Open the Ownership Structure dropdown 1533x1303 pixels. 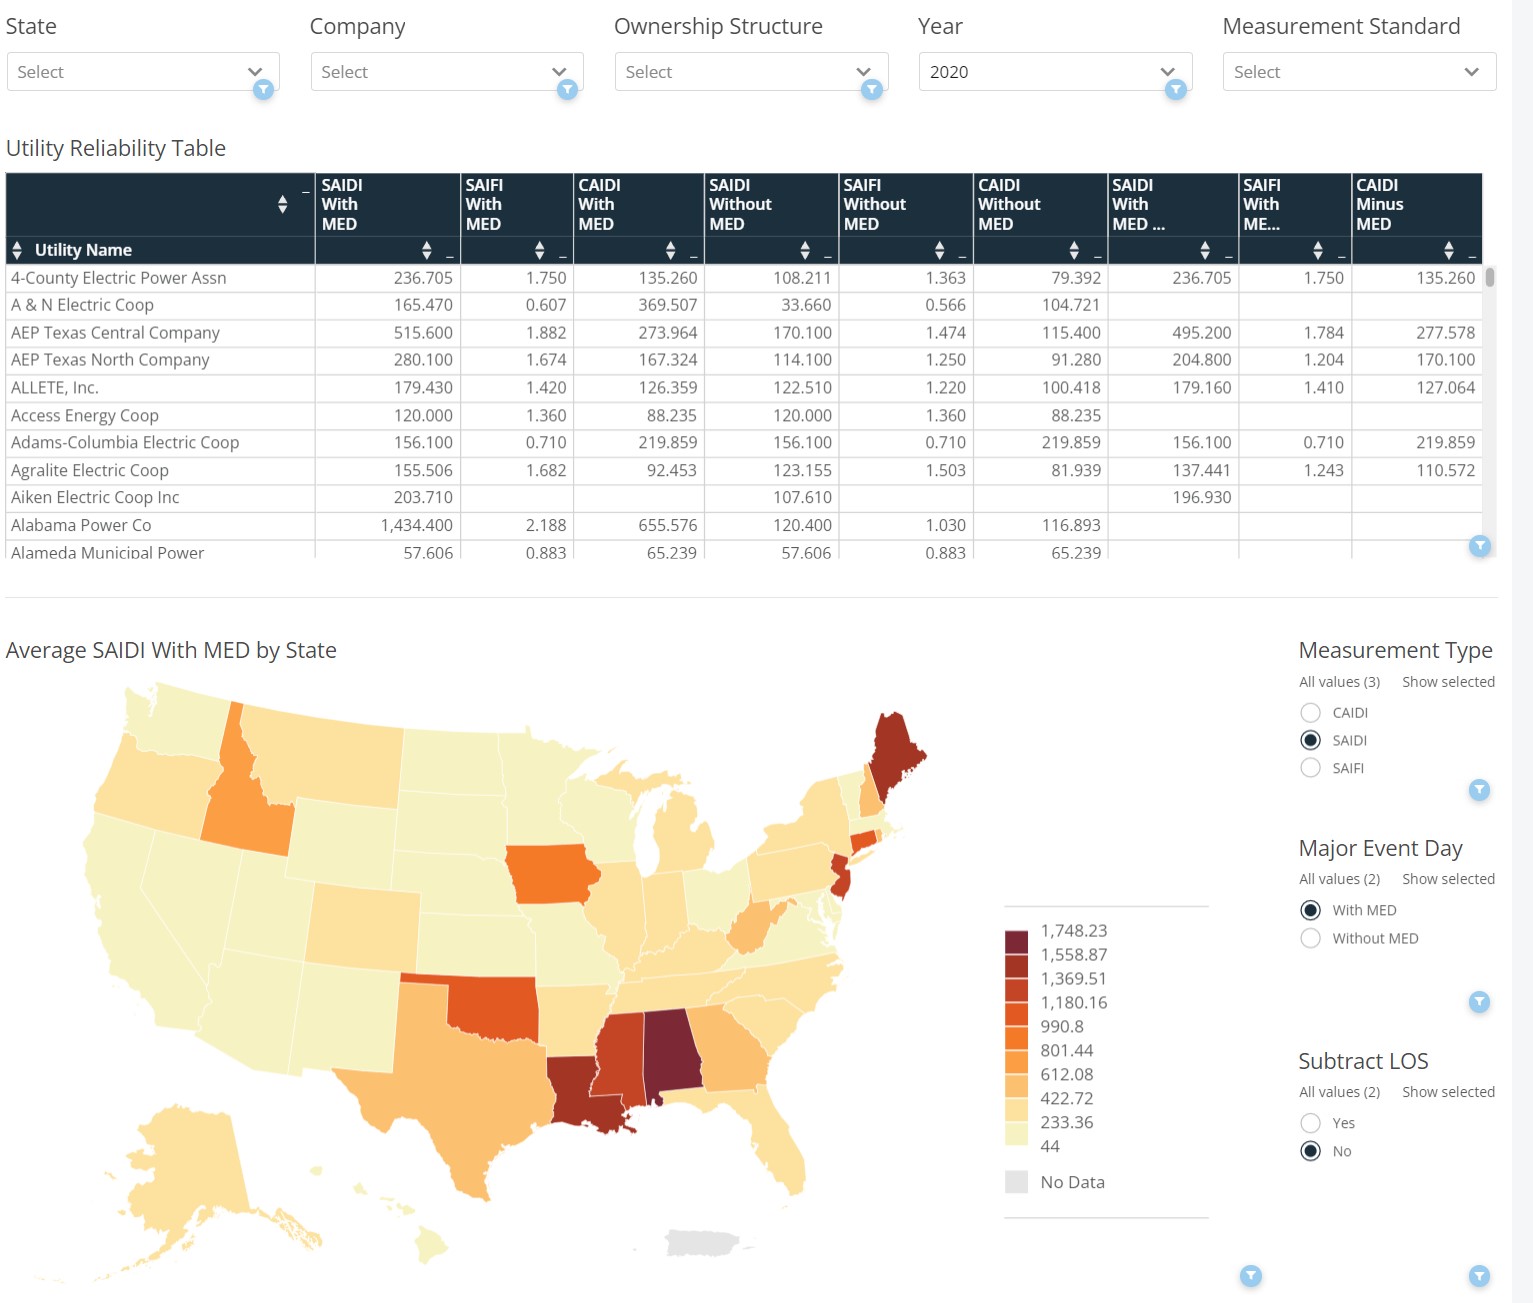click(x=751, y=72)
